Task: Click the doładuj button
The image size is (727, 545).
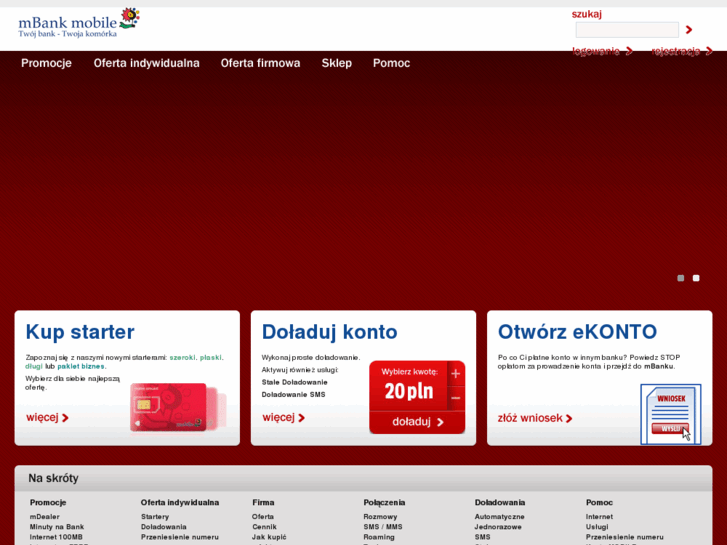Action: pos(417,422)
